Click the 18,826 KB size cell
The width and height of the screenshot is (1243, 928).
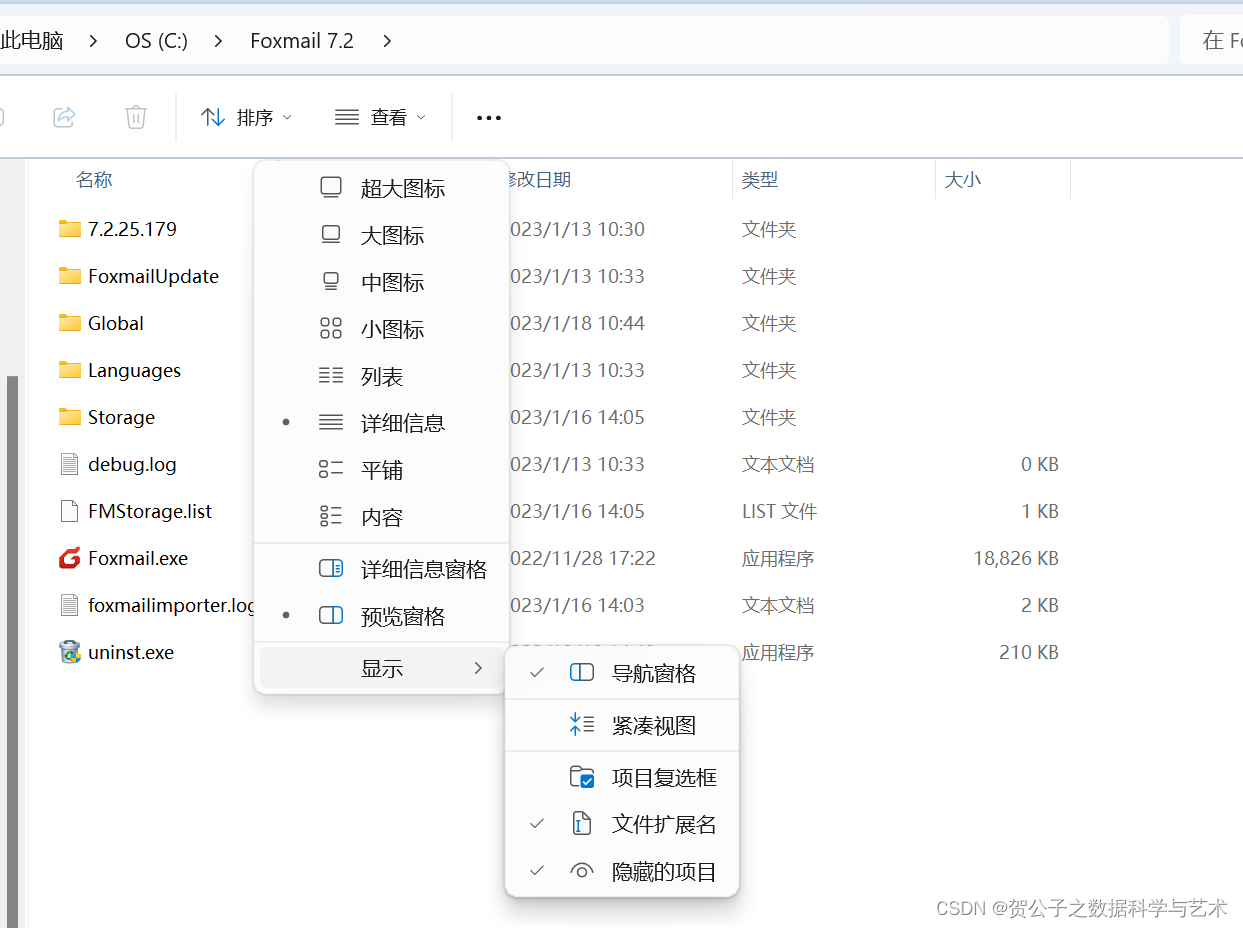click(x=1016, y=558)
